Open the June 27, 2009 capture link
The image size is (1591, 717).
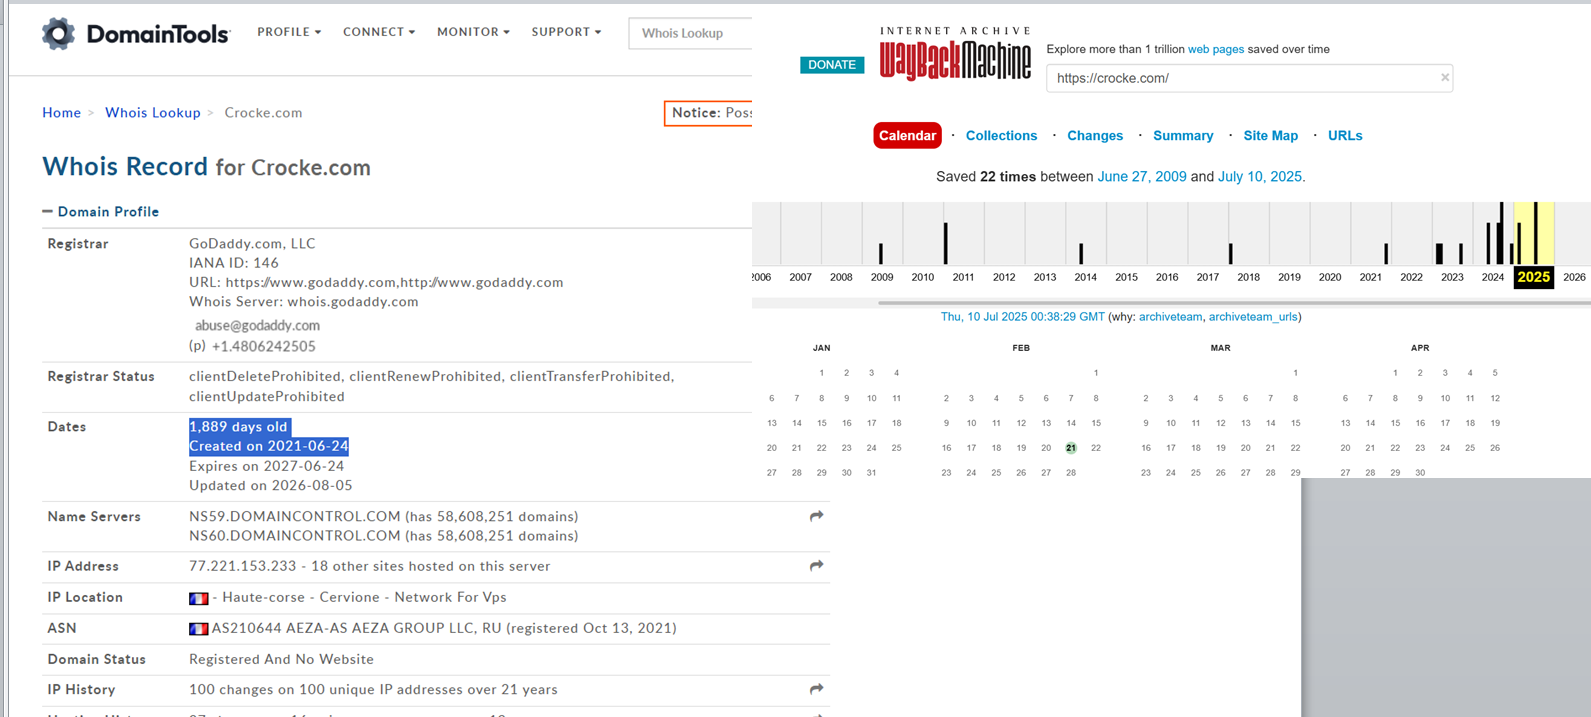(1142, 176)
